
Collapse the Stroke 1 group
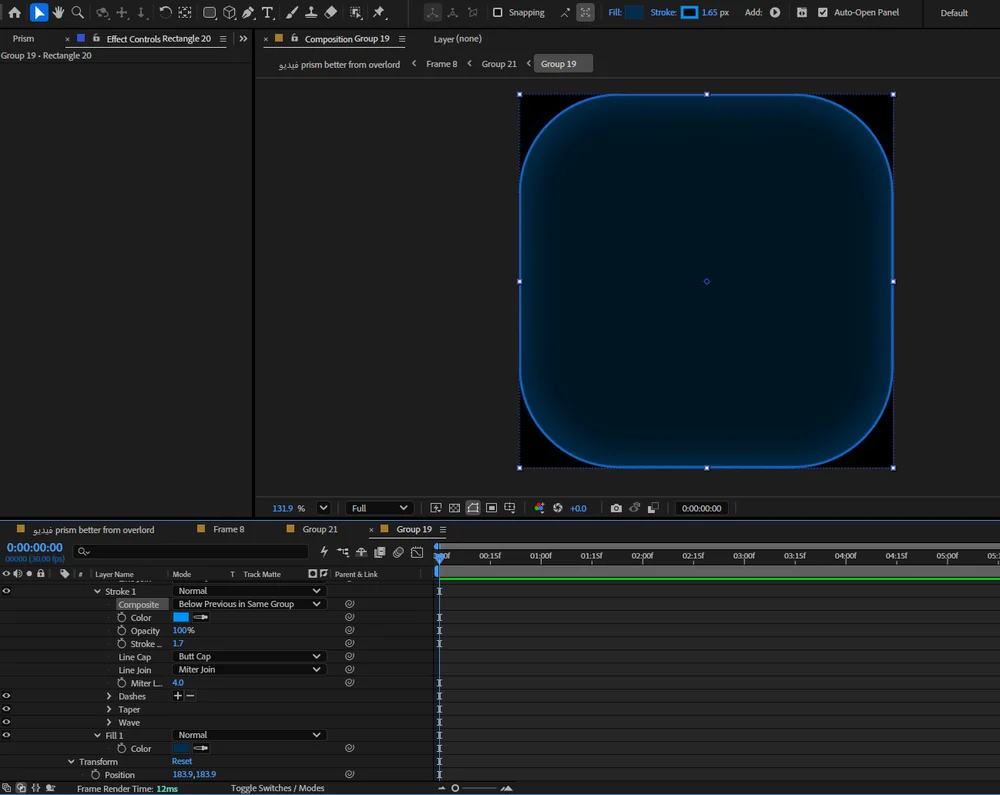point(98,591)
